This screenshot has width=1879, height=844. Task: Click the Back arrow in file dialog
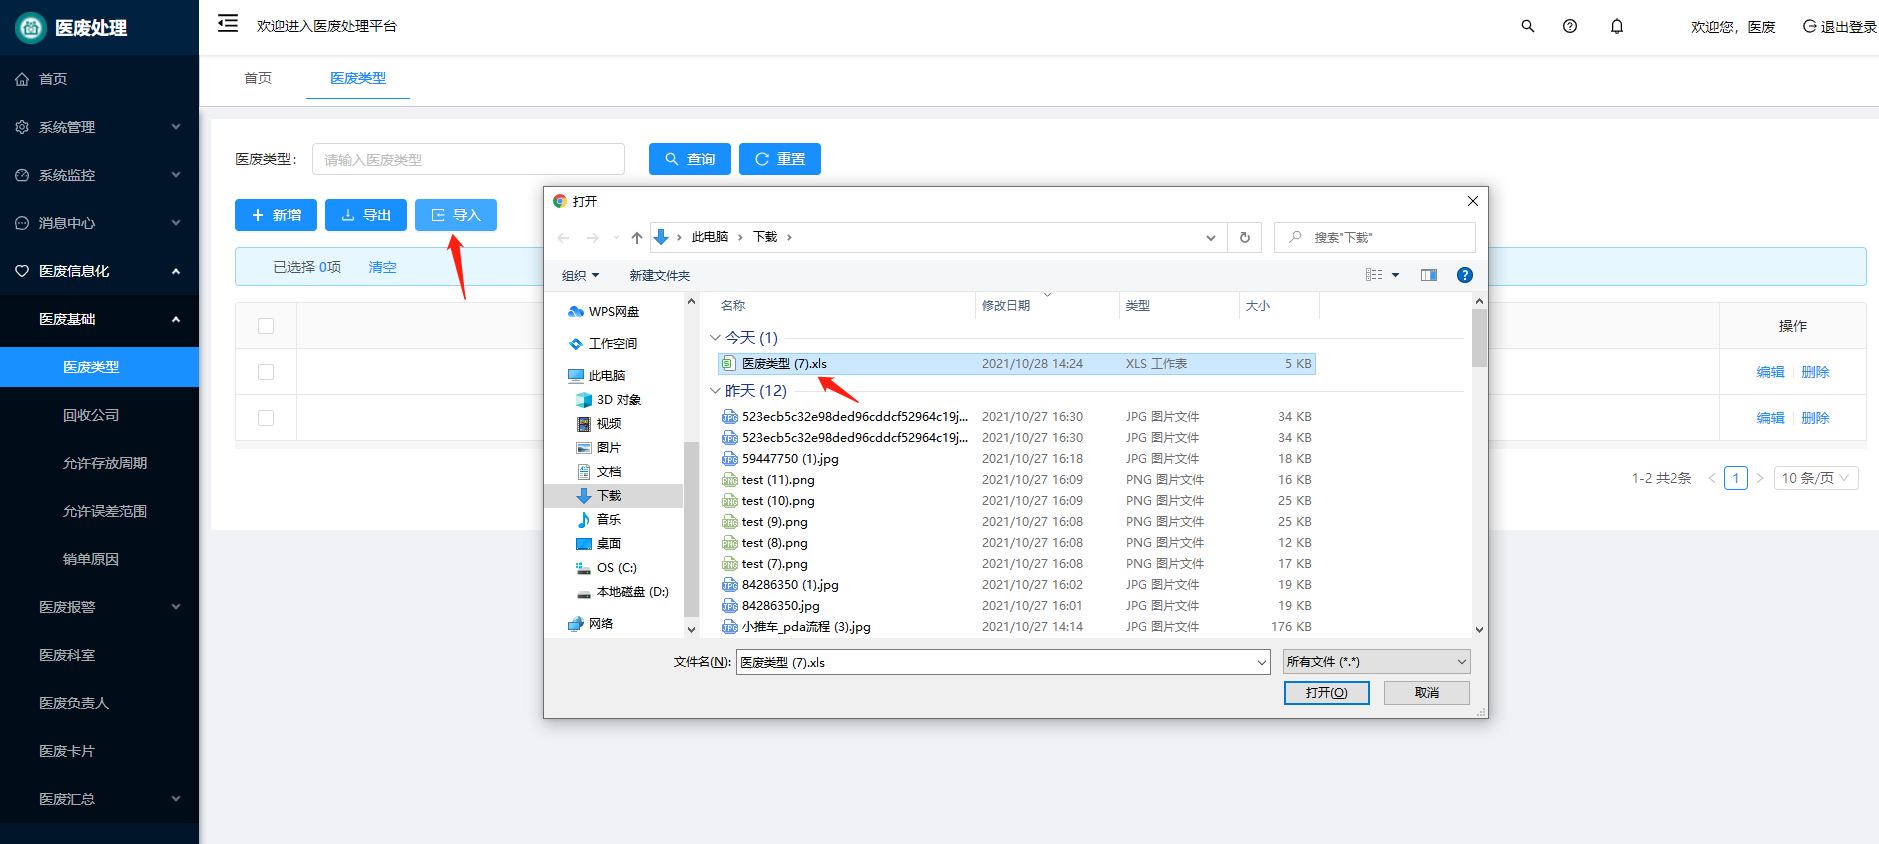click(563, 237)
